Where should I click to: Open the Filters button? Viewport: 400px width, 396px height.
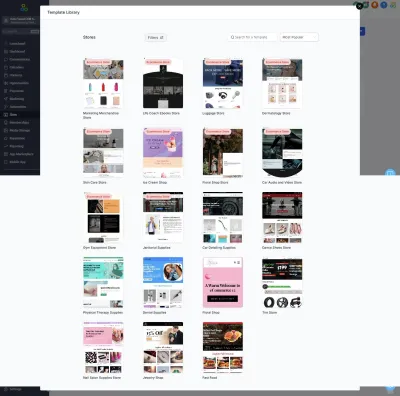click(x=155, y=38)
